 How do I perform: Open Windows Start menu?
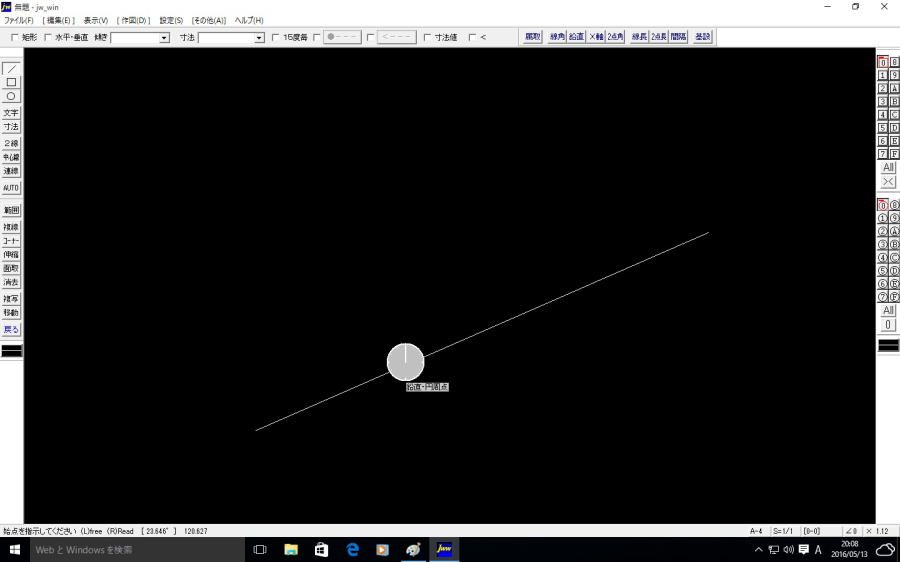(15, 549)
